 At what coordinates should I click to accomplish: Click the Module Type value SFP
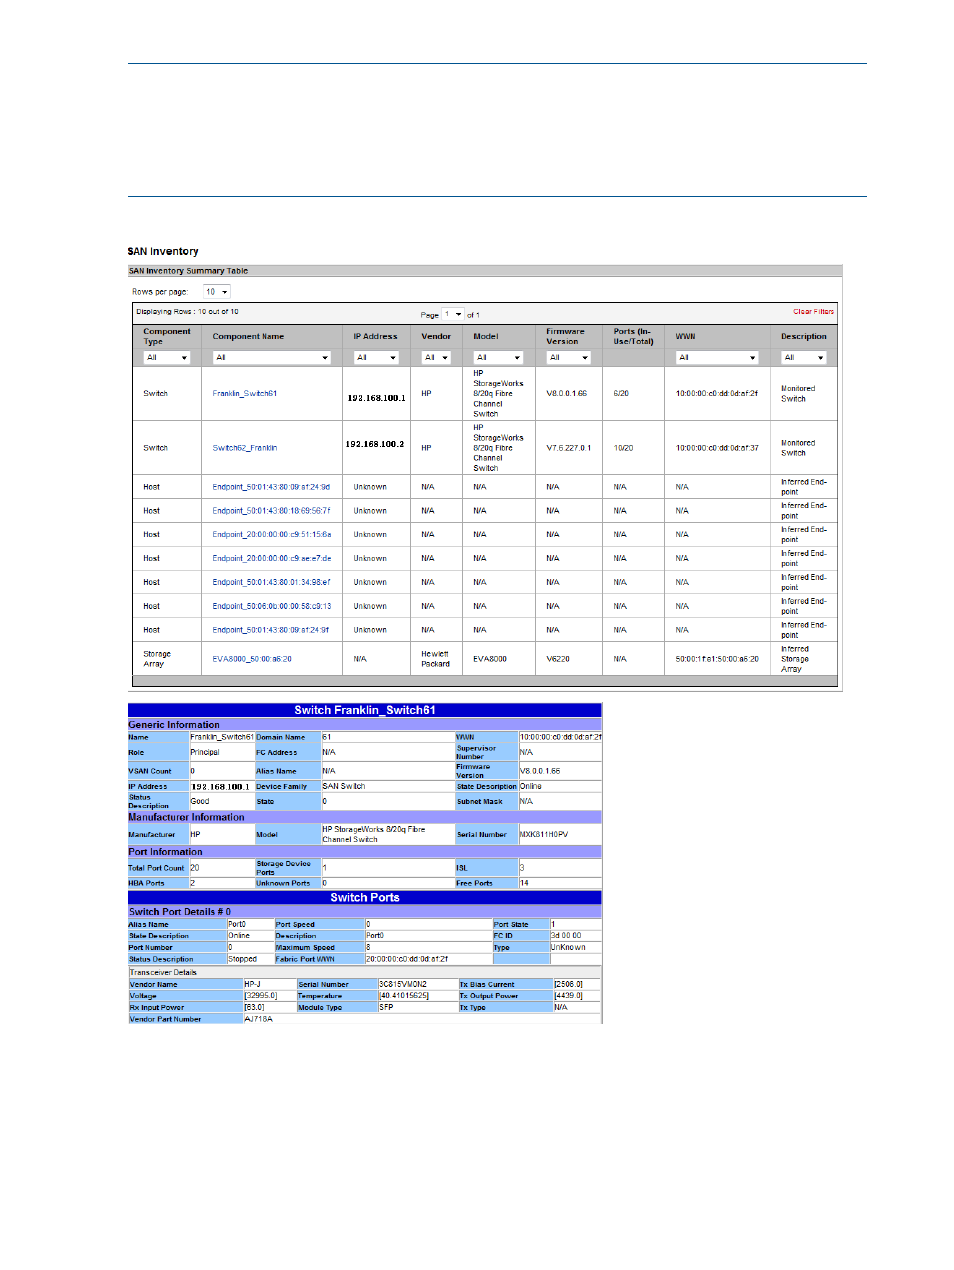386,1007
